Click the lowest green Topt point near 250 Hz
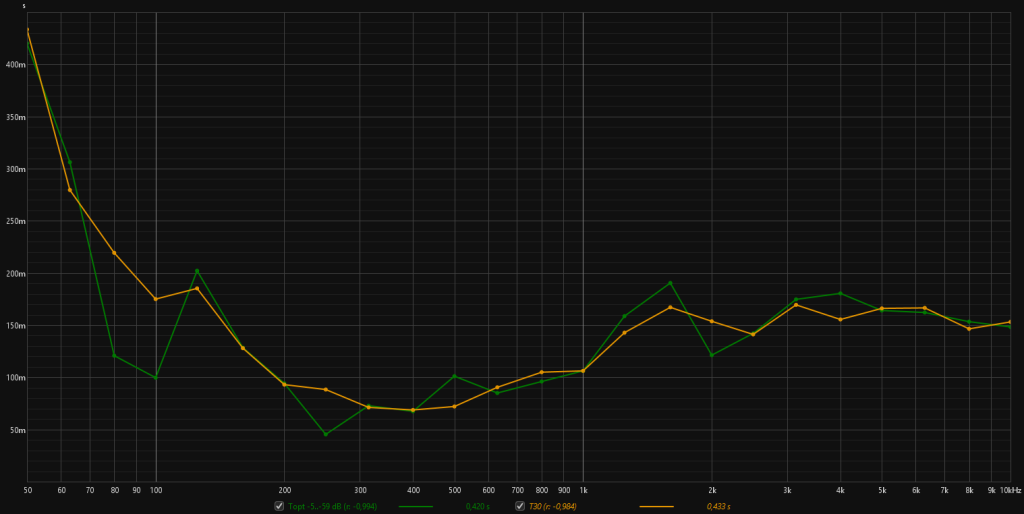The image size is (1024, 514). tap(326, 434)
